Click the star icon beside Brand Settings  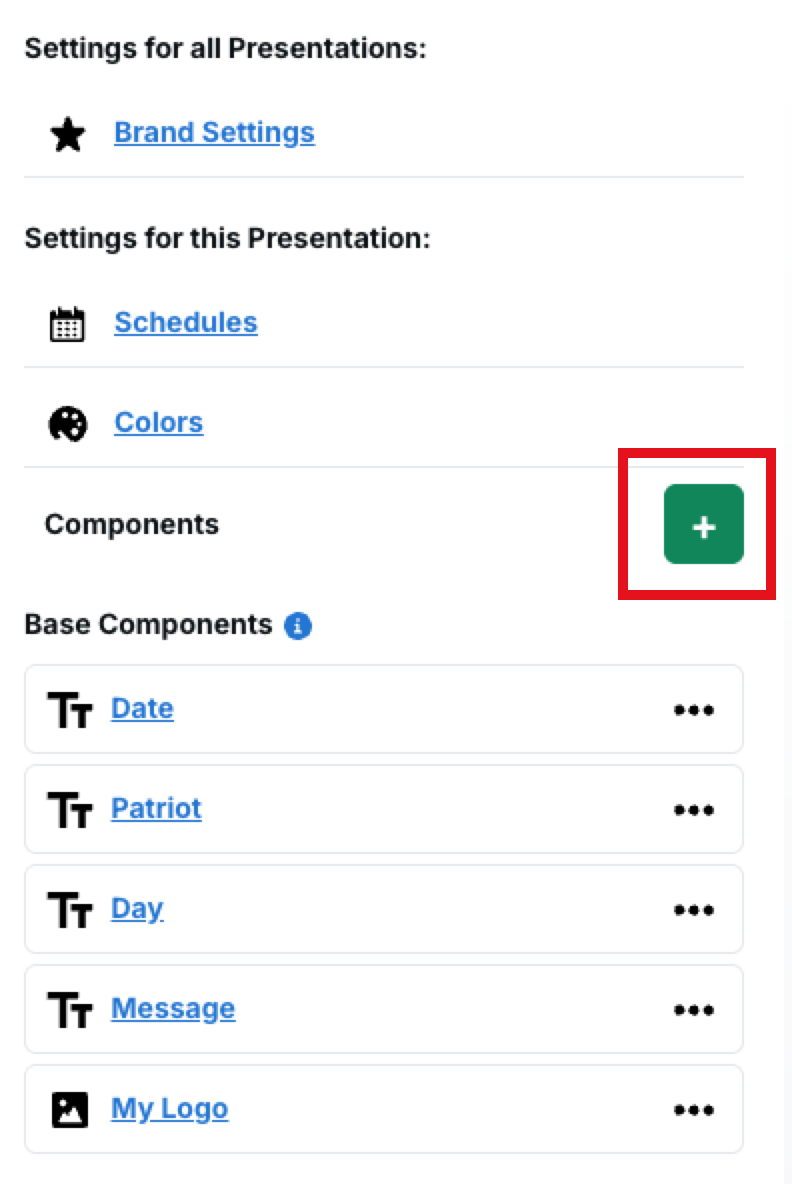pos(68,134)
